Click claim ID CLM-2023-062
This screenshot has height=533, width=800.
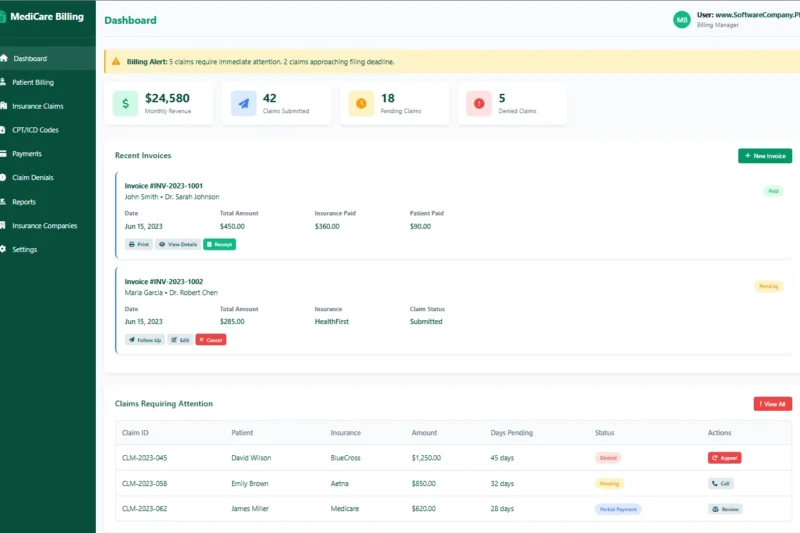click(x=144, y=509)
